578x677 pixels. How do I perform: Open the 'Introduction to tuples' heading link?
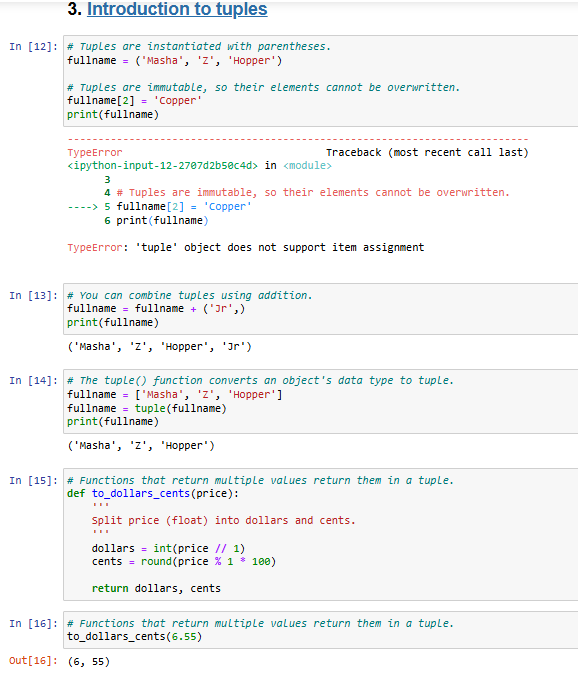[x=177, y=9]
